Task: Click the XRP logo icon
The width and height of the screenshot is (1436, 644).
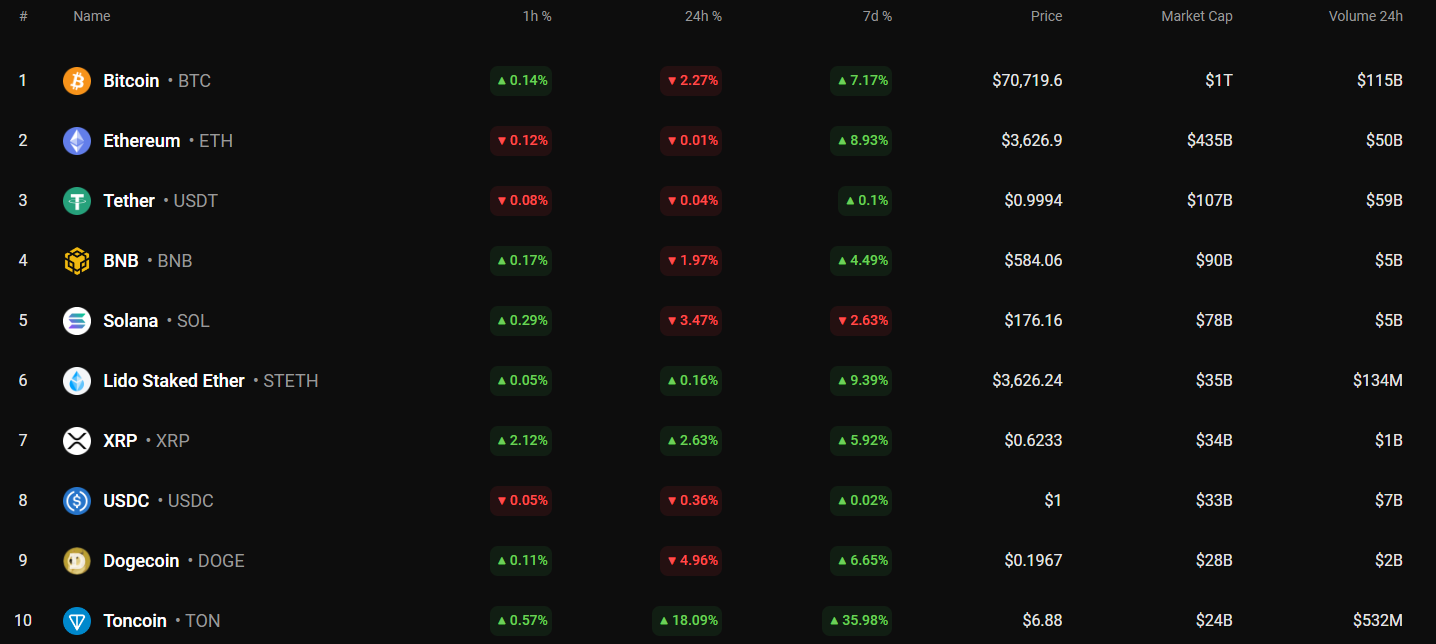Action: (77, 441)
